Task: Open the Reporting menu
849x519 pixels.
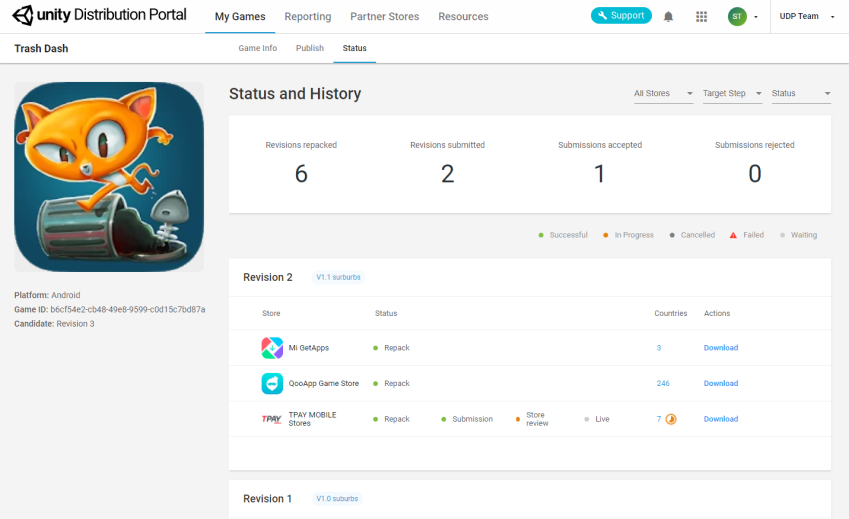Action: (x=307, y=17)
